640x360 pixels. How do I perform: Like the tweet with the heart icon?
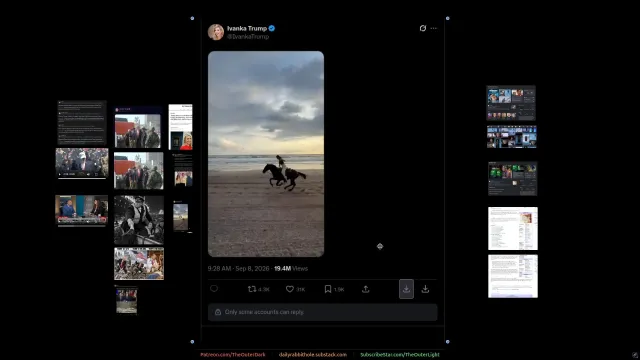click(x=289, y=289)
